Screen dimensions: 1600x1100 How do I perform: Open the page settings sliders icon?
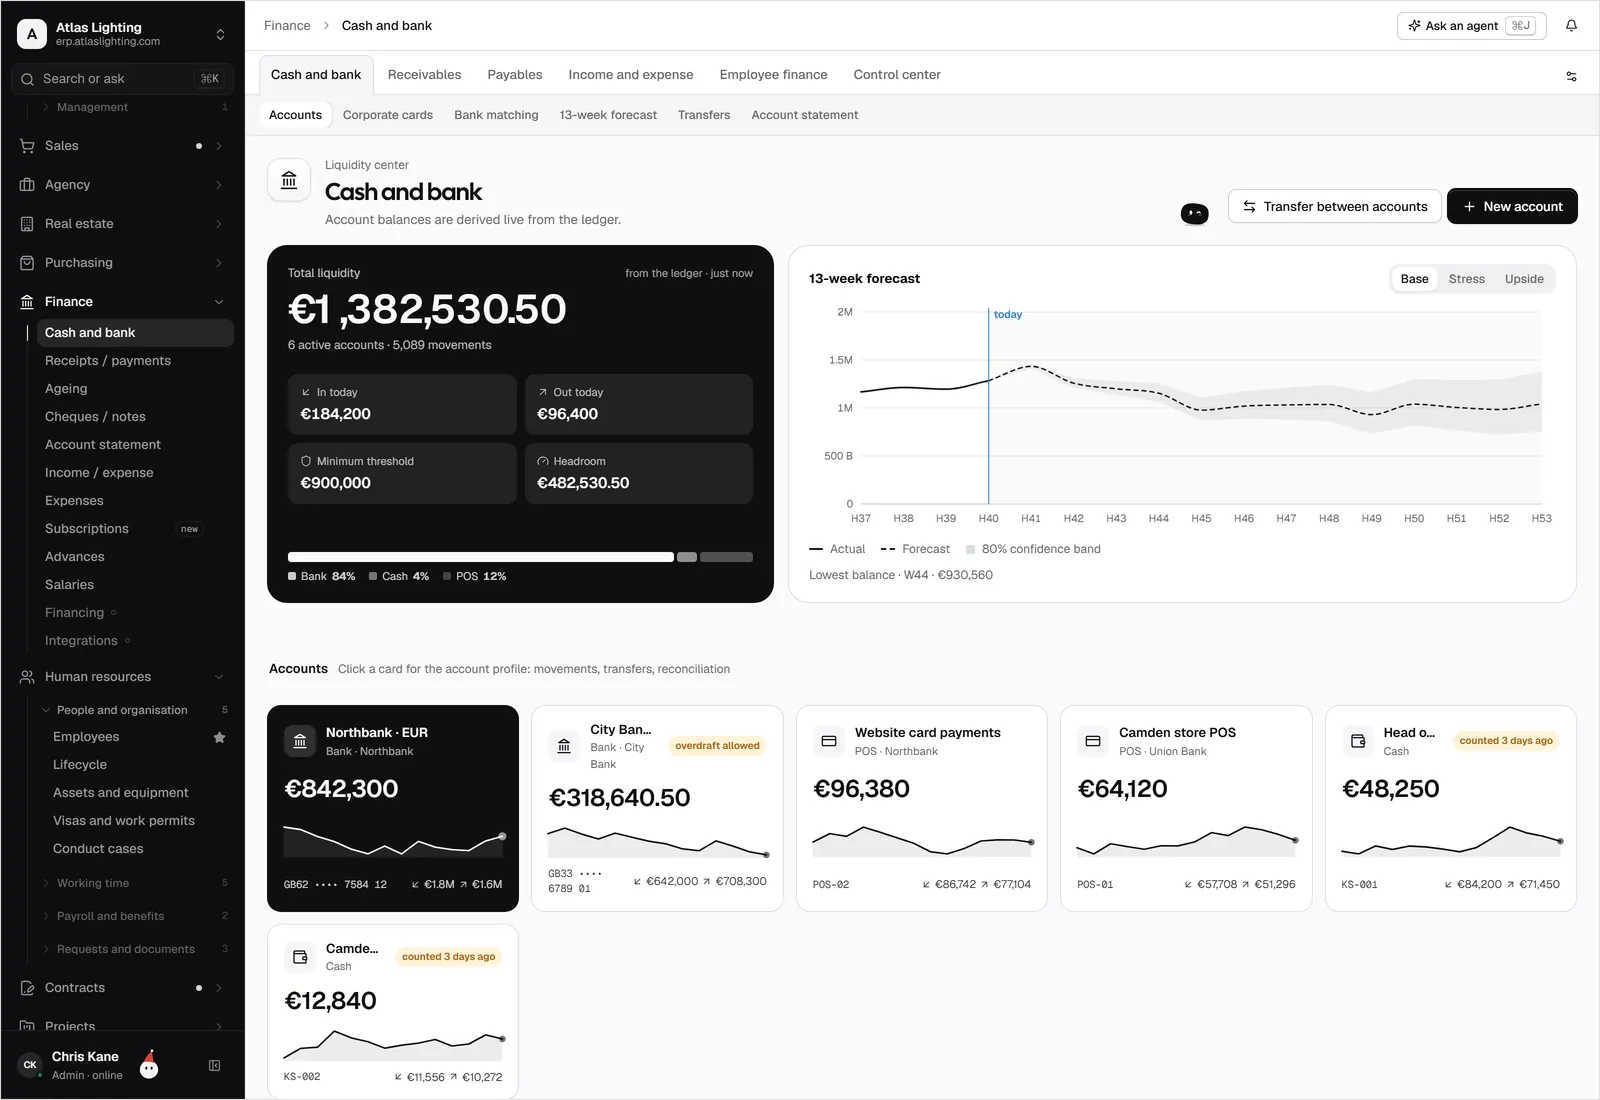pos(1571,76)
